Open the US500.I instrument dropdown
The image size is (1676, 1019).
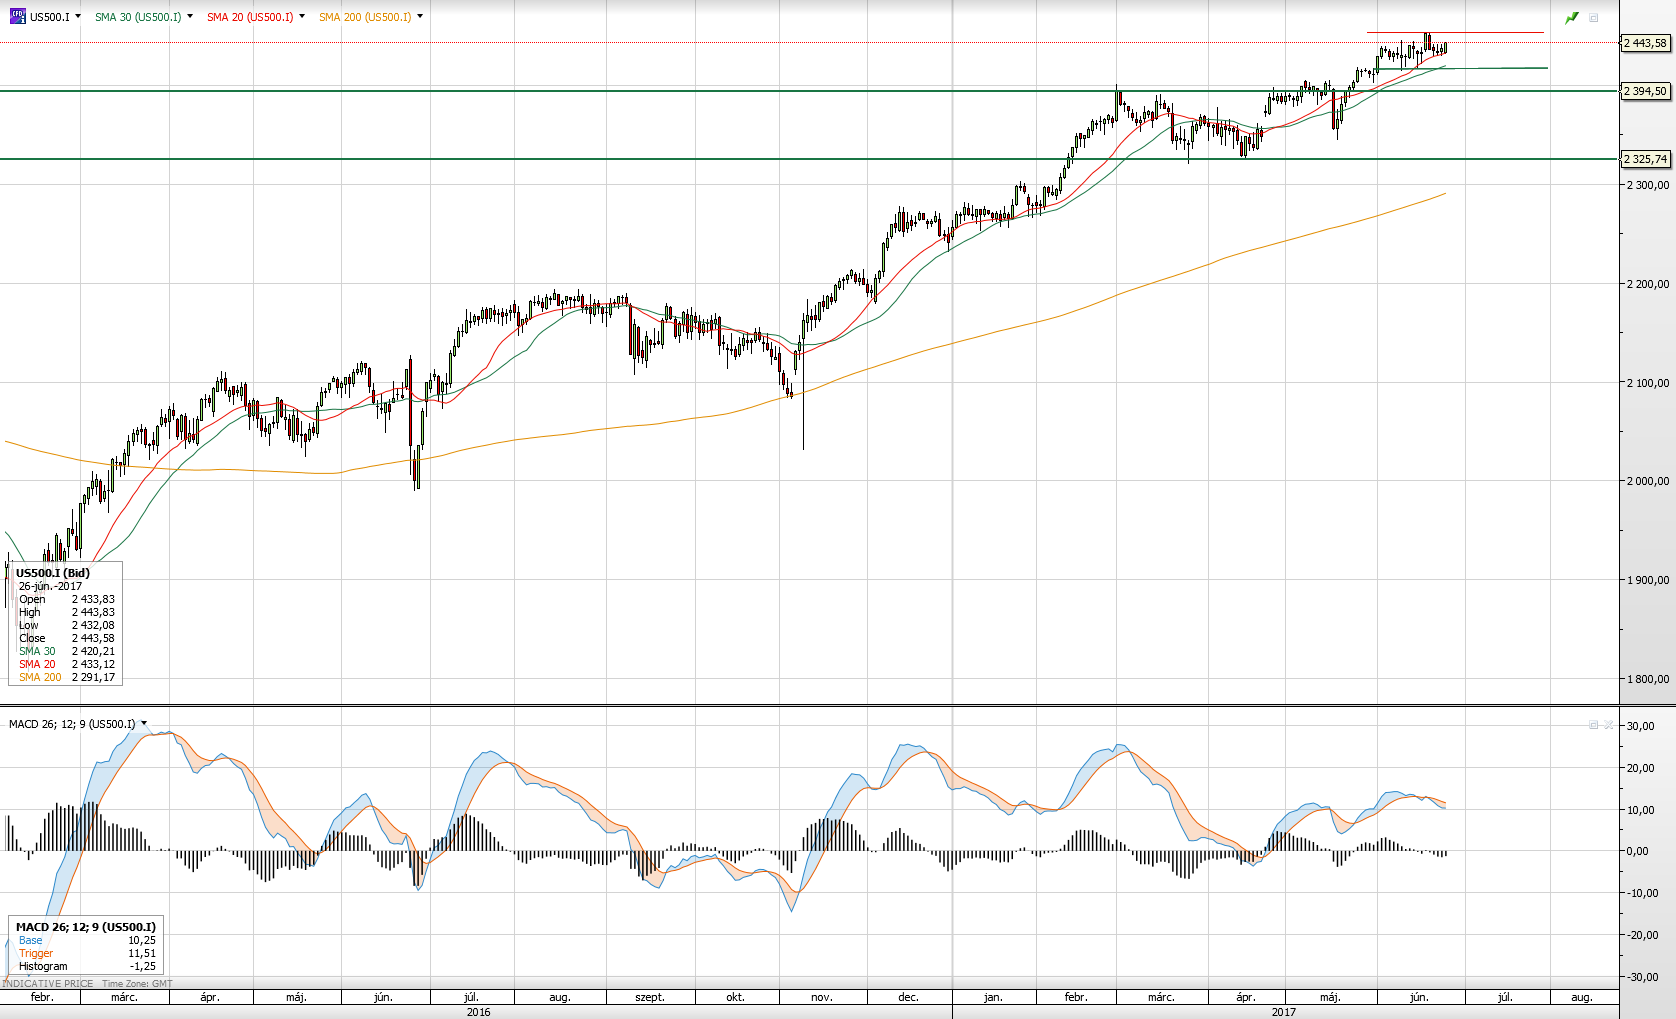click(x=78, y=16)
